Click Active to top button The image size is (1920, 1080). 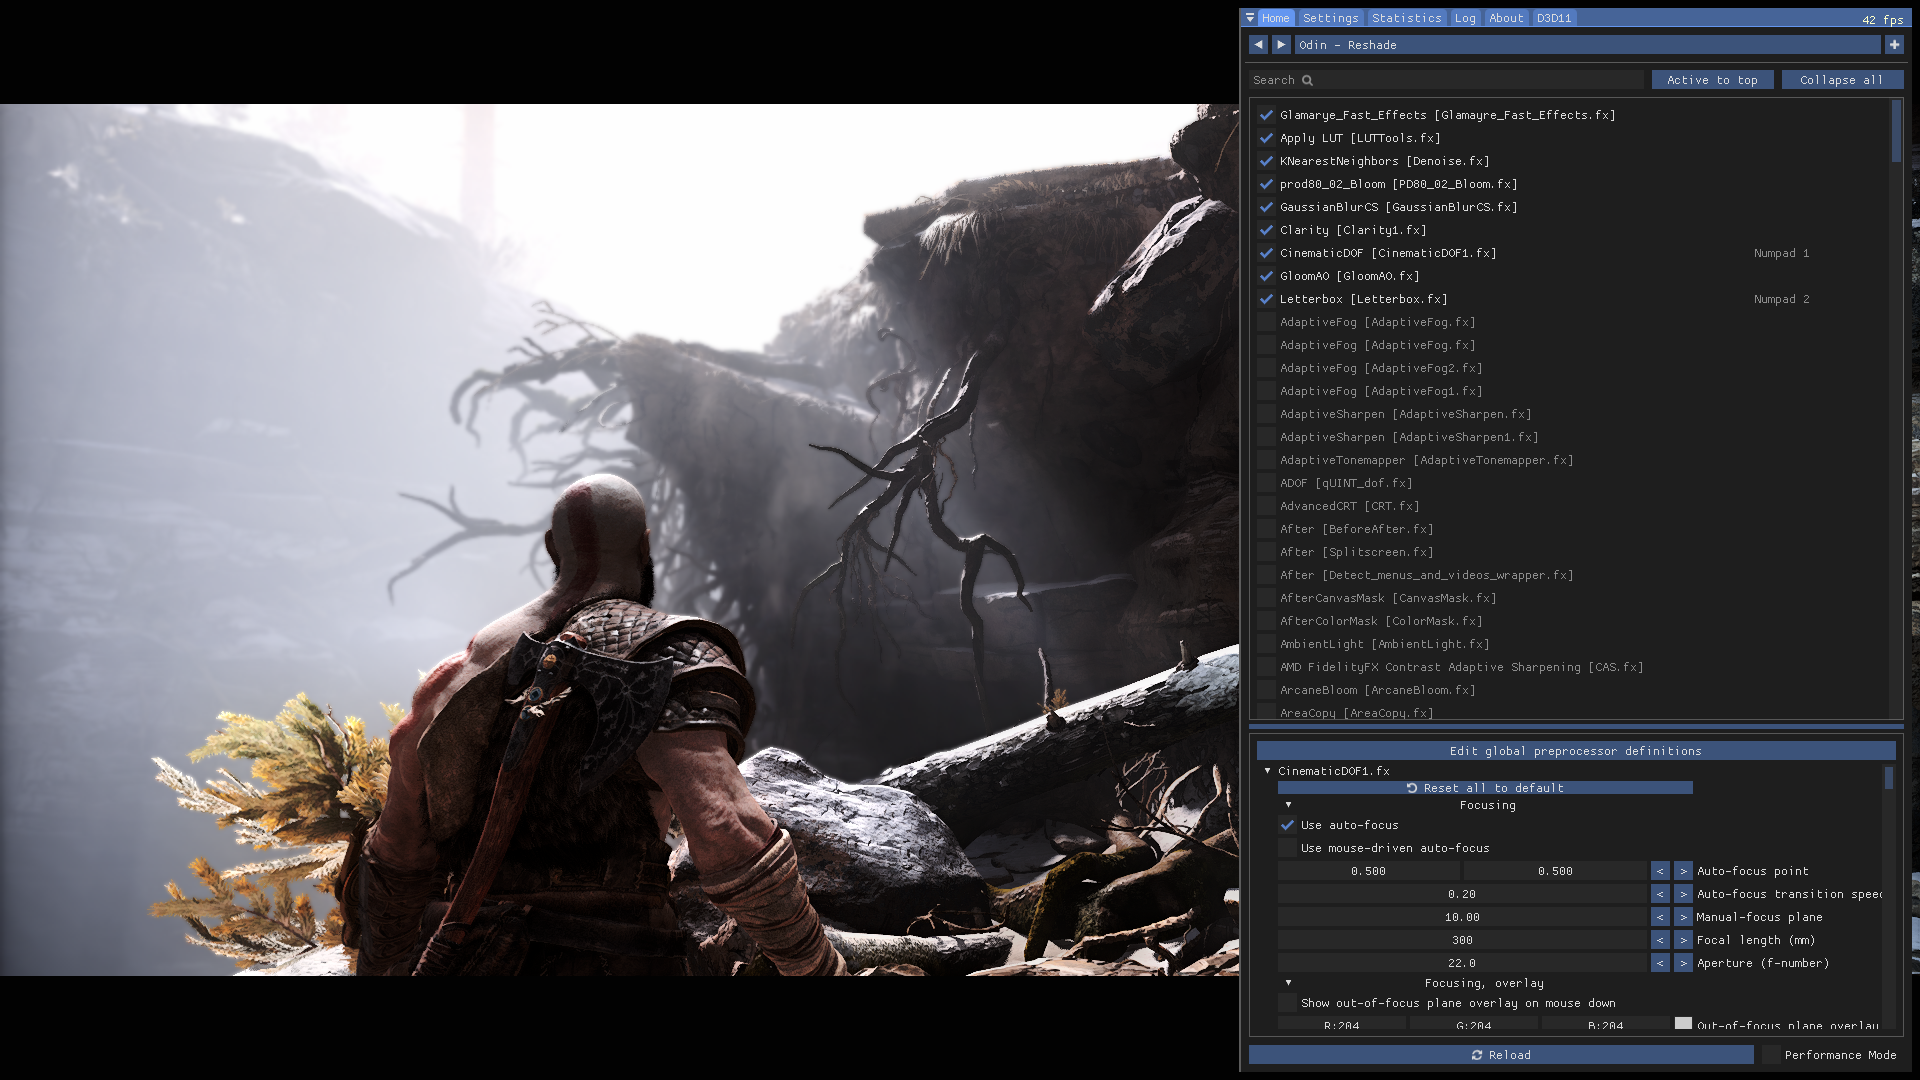pyautogui.click(x=1712, y=80)
